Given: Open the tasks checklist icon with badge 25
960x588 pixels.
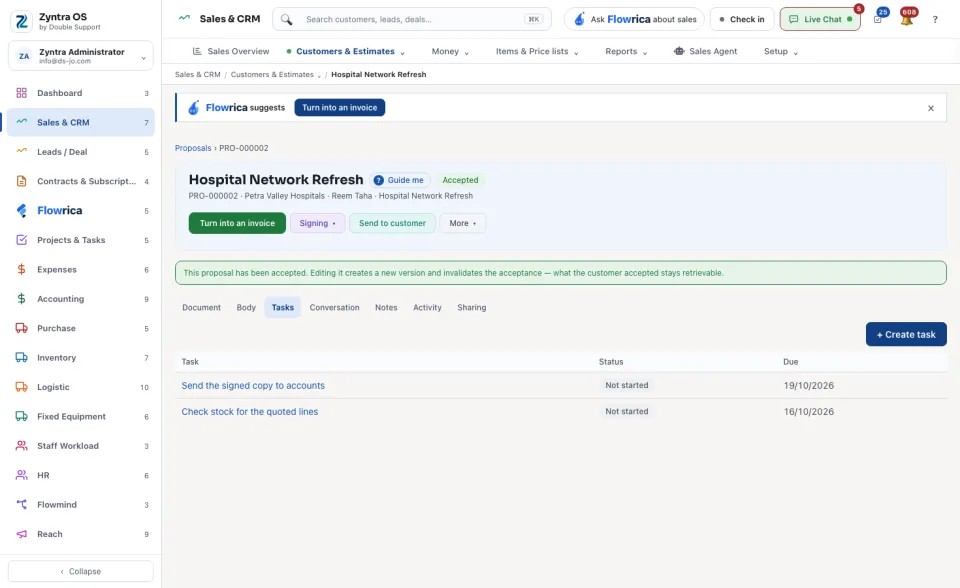Looking at the screenshot, I should pyautogui.click(x=878, y=19).
